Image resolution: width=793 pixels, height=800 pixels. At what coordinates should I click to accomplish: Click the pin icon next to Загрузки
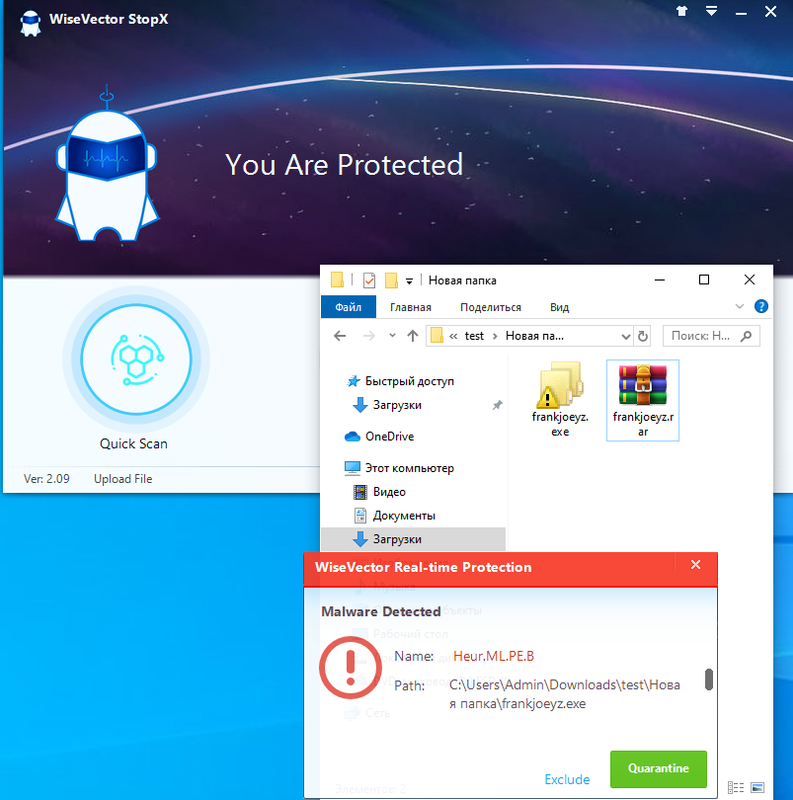point(497,405)
